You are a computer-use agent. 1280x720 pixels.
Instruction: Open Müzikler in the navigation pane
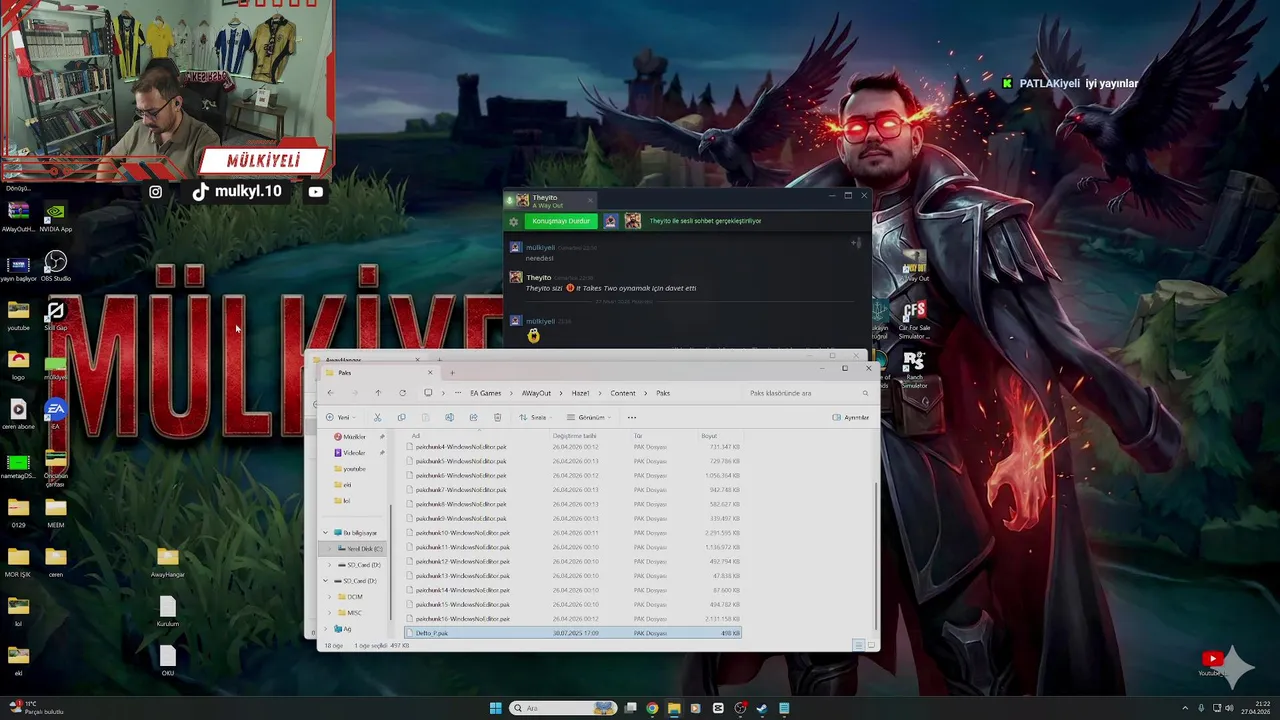[x=355, y=437]
